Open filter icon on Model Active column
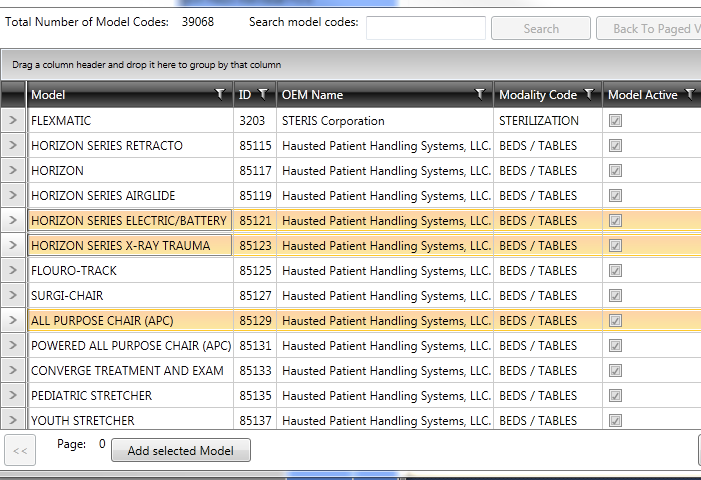 [x=690, y=95]
